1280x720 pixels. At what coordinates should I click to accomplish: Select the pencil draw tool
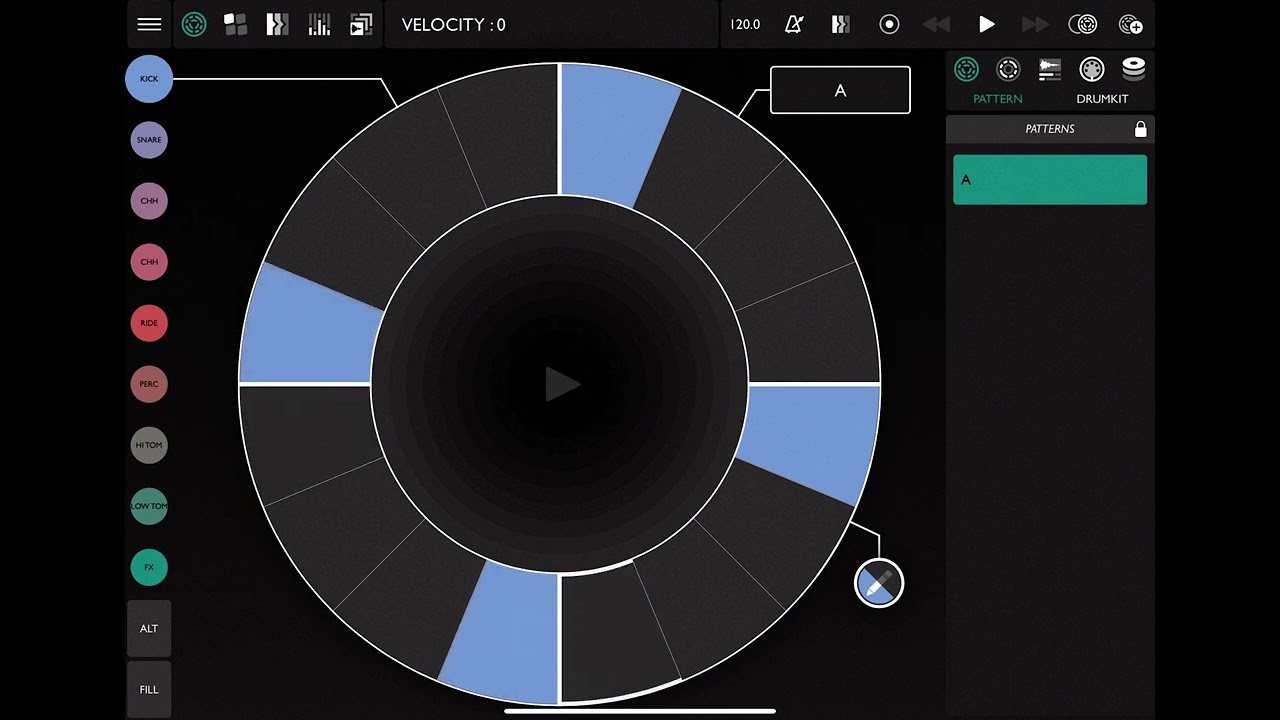(879, 584)
